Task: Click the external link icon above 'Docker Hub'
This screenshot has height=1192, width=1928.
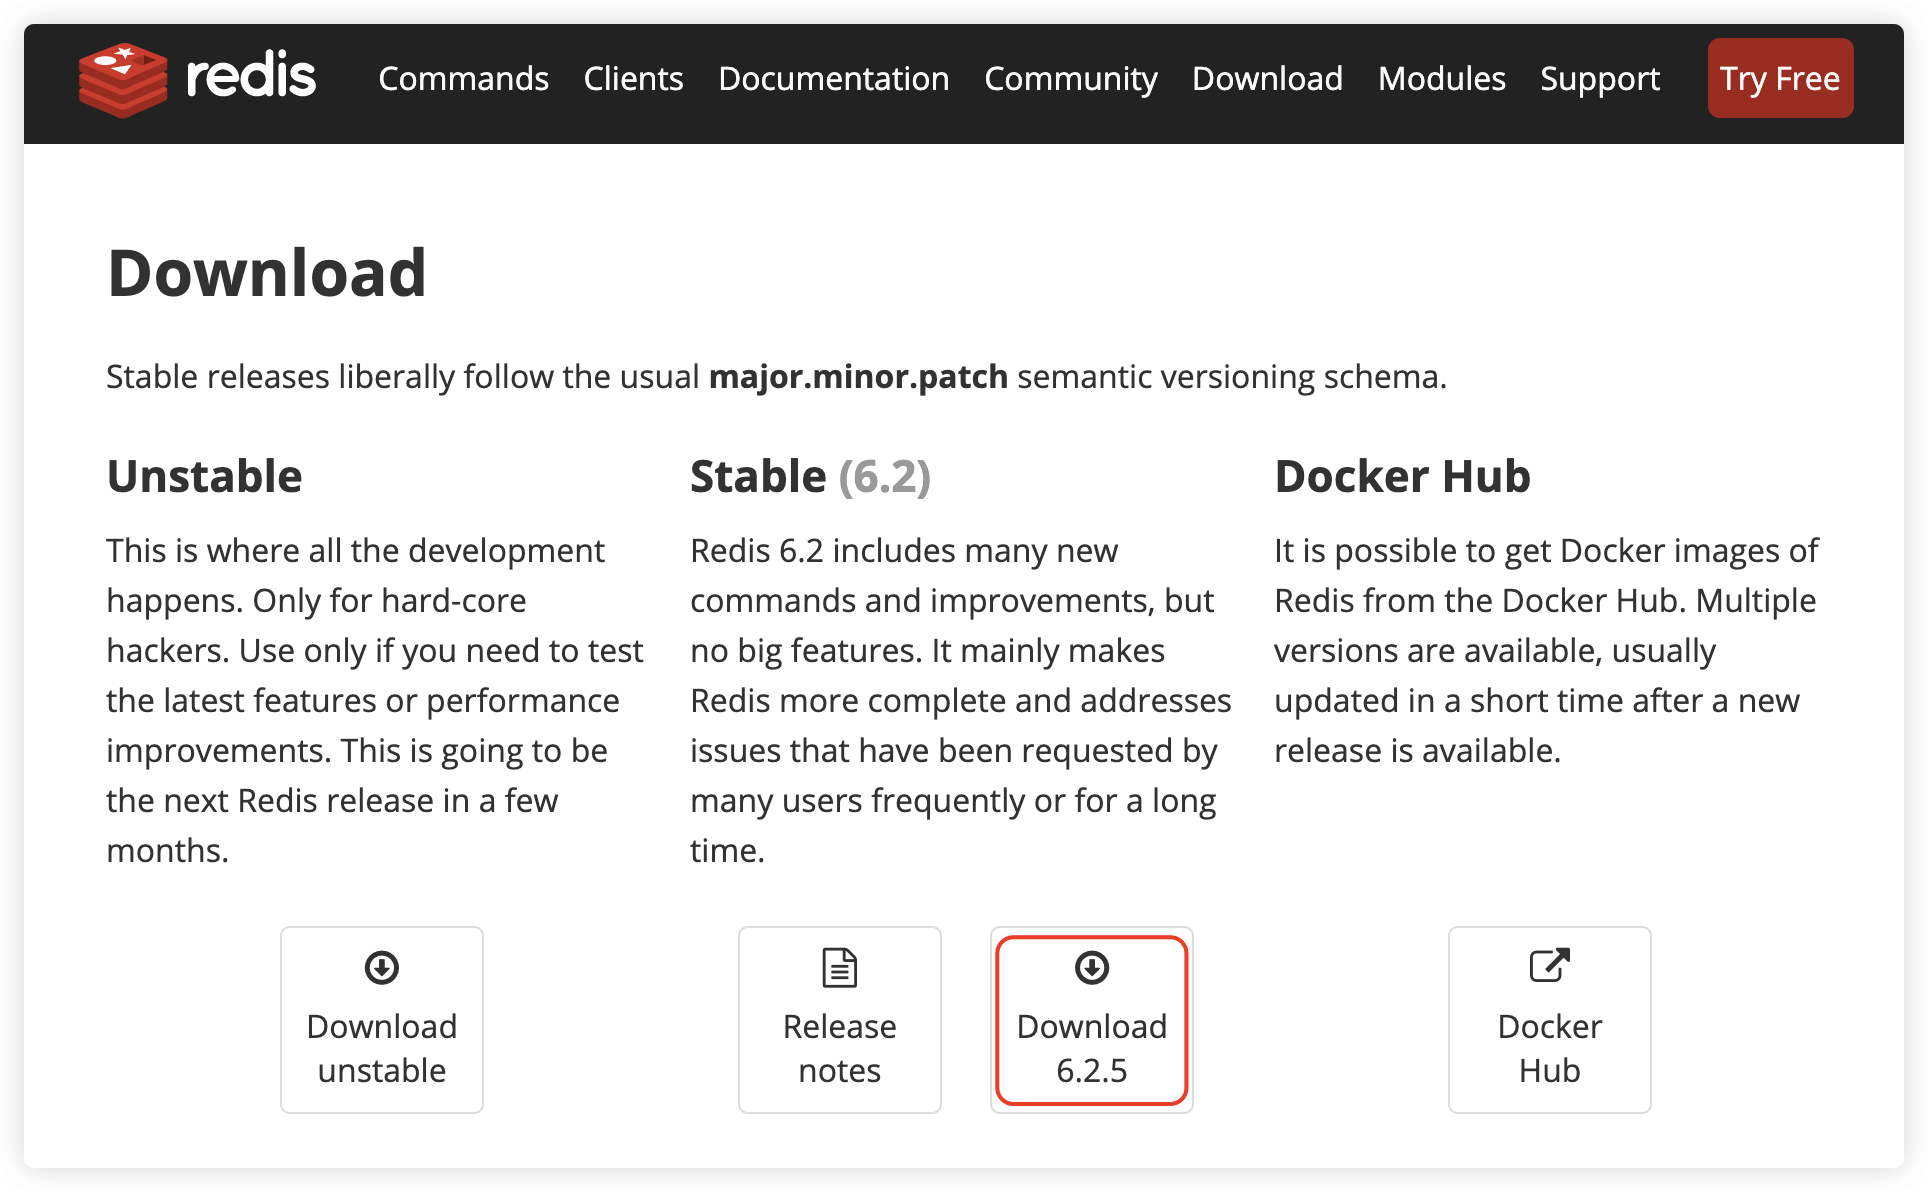Action: pos(1550,965)
